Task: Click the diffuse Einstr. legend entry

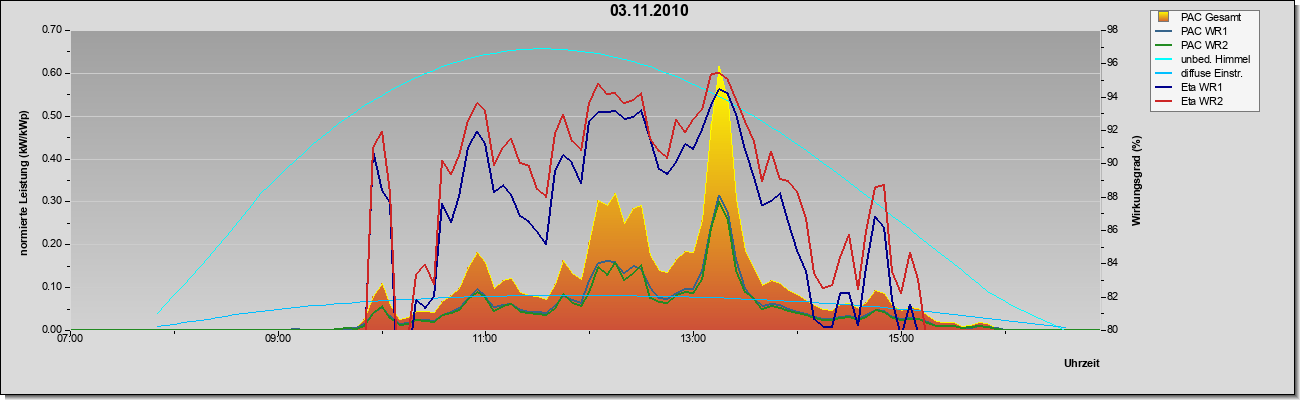Action: (x=1203, y=73)
